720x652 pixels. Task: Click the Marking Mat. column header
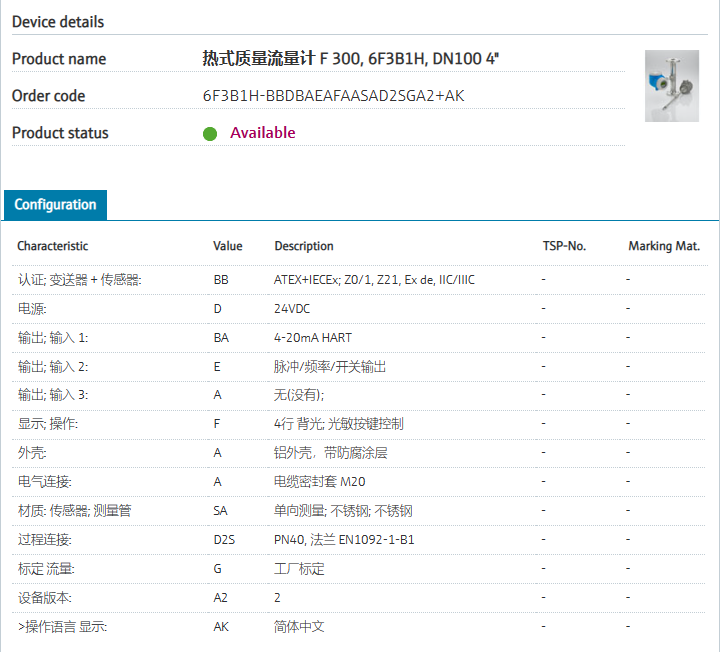coord(664,246)
